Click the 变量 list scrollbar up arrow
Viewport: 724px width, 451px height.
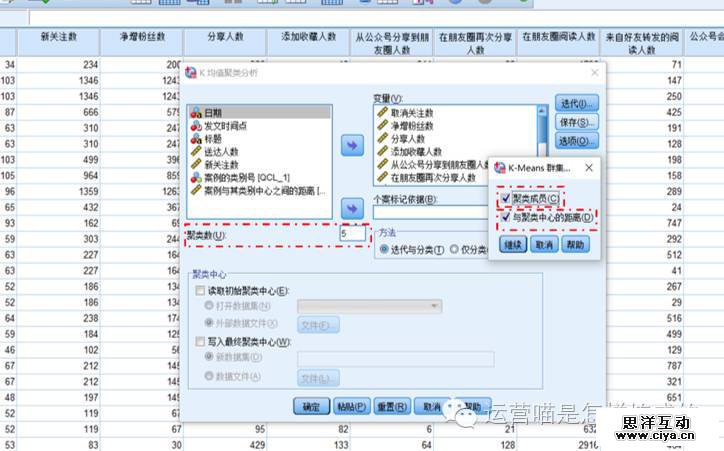(542, 111)
